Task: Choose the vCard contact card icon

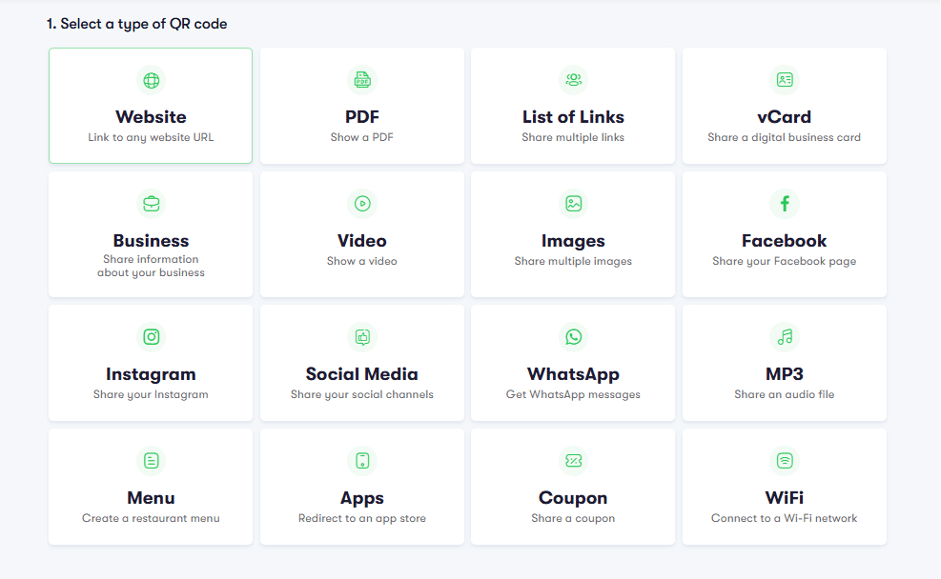Action: pos(784,79)
